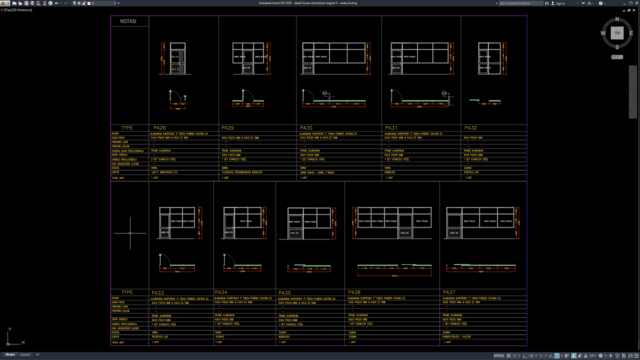
Task: Toggle grid display in status bar
Action: click(x=509, y=356)
